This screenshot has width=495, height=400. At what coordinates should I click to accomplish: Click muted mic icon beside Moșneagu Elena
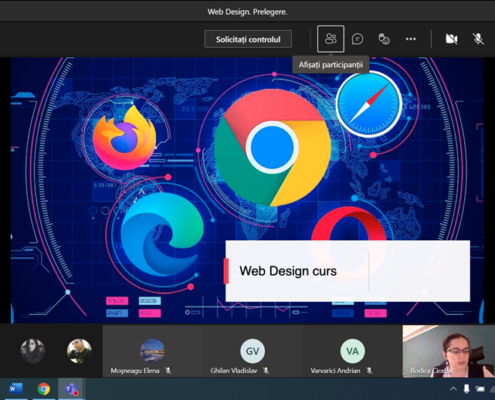(168, 370)
